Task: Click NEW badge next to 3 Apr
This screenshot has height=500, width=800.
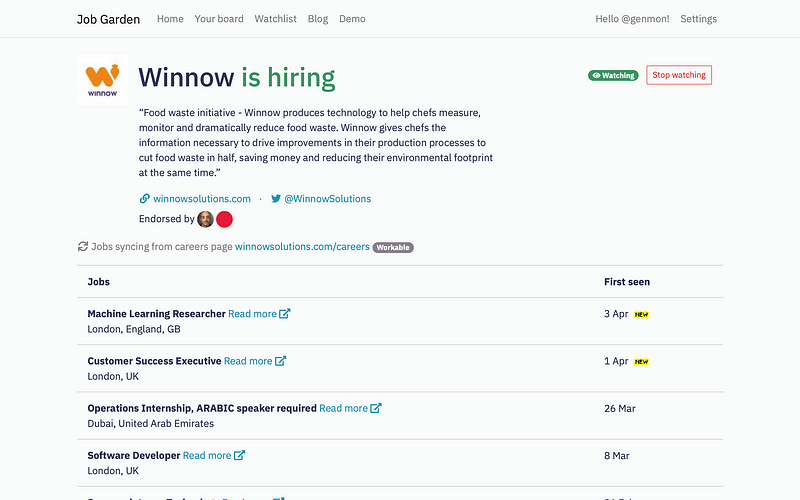Action: click(641, 314)
